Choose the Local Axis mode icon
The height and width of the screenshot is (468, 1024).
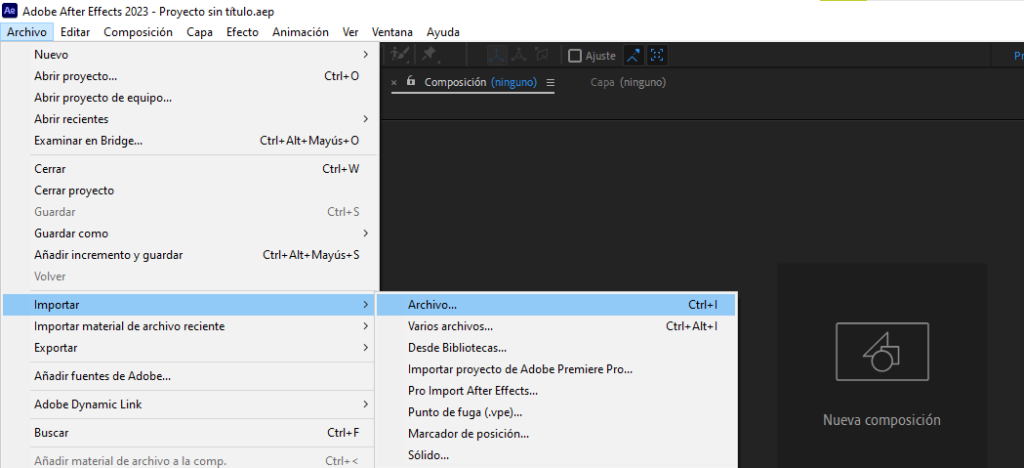coord(498,55)
